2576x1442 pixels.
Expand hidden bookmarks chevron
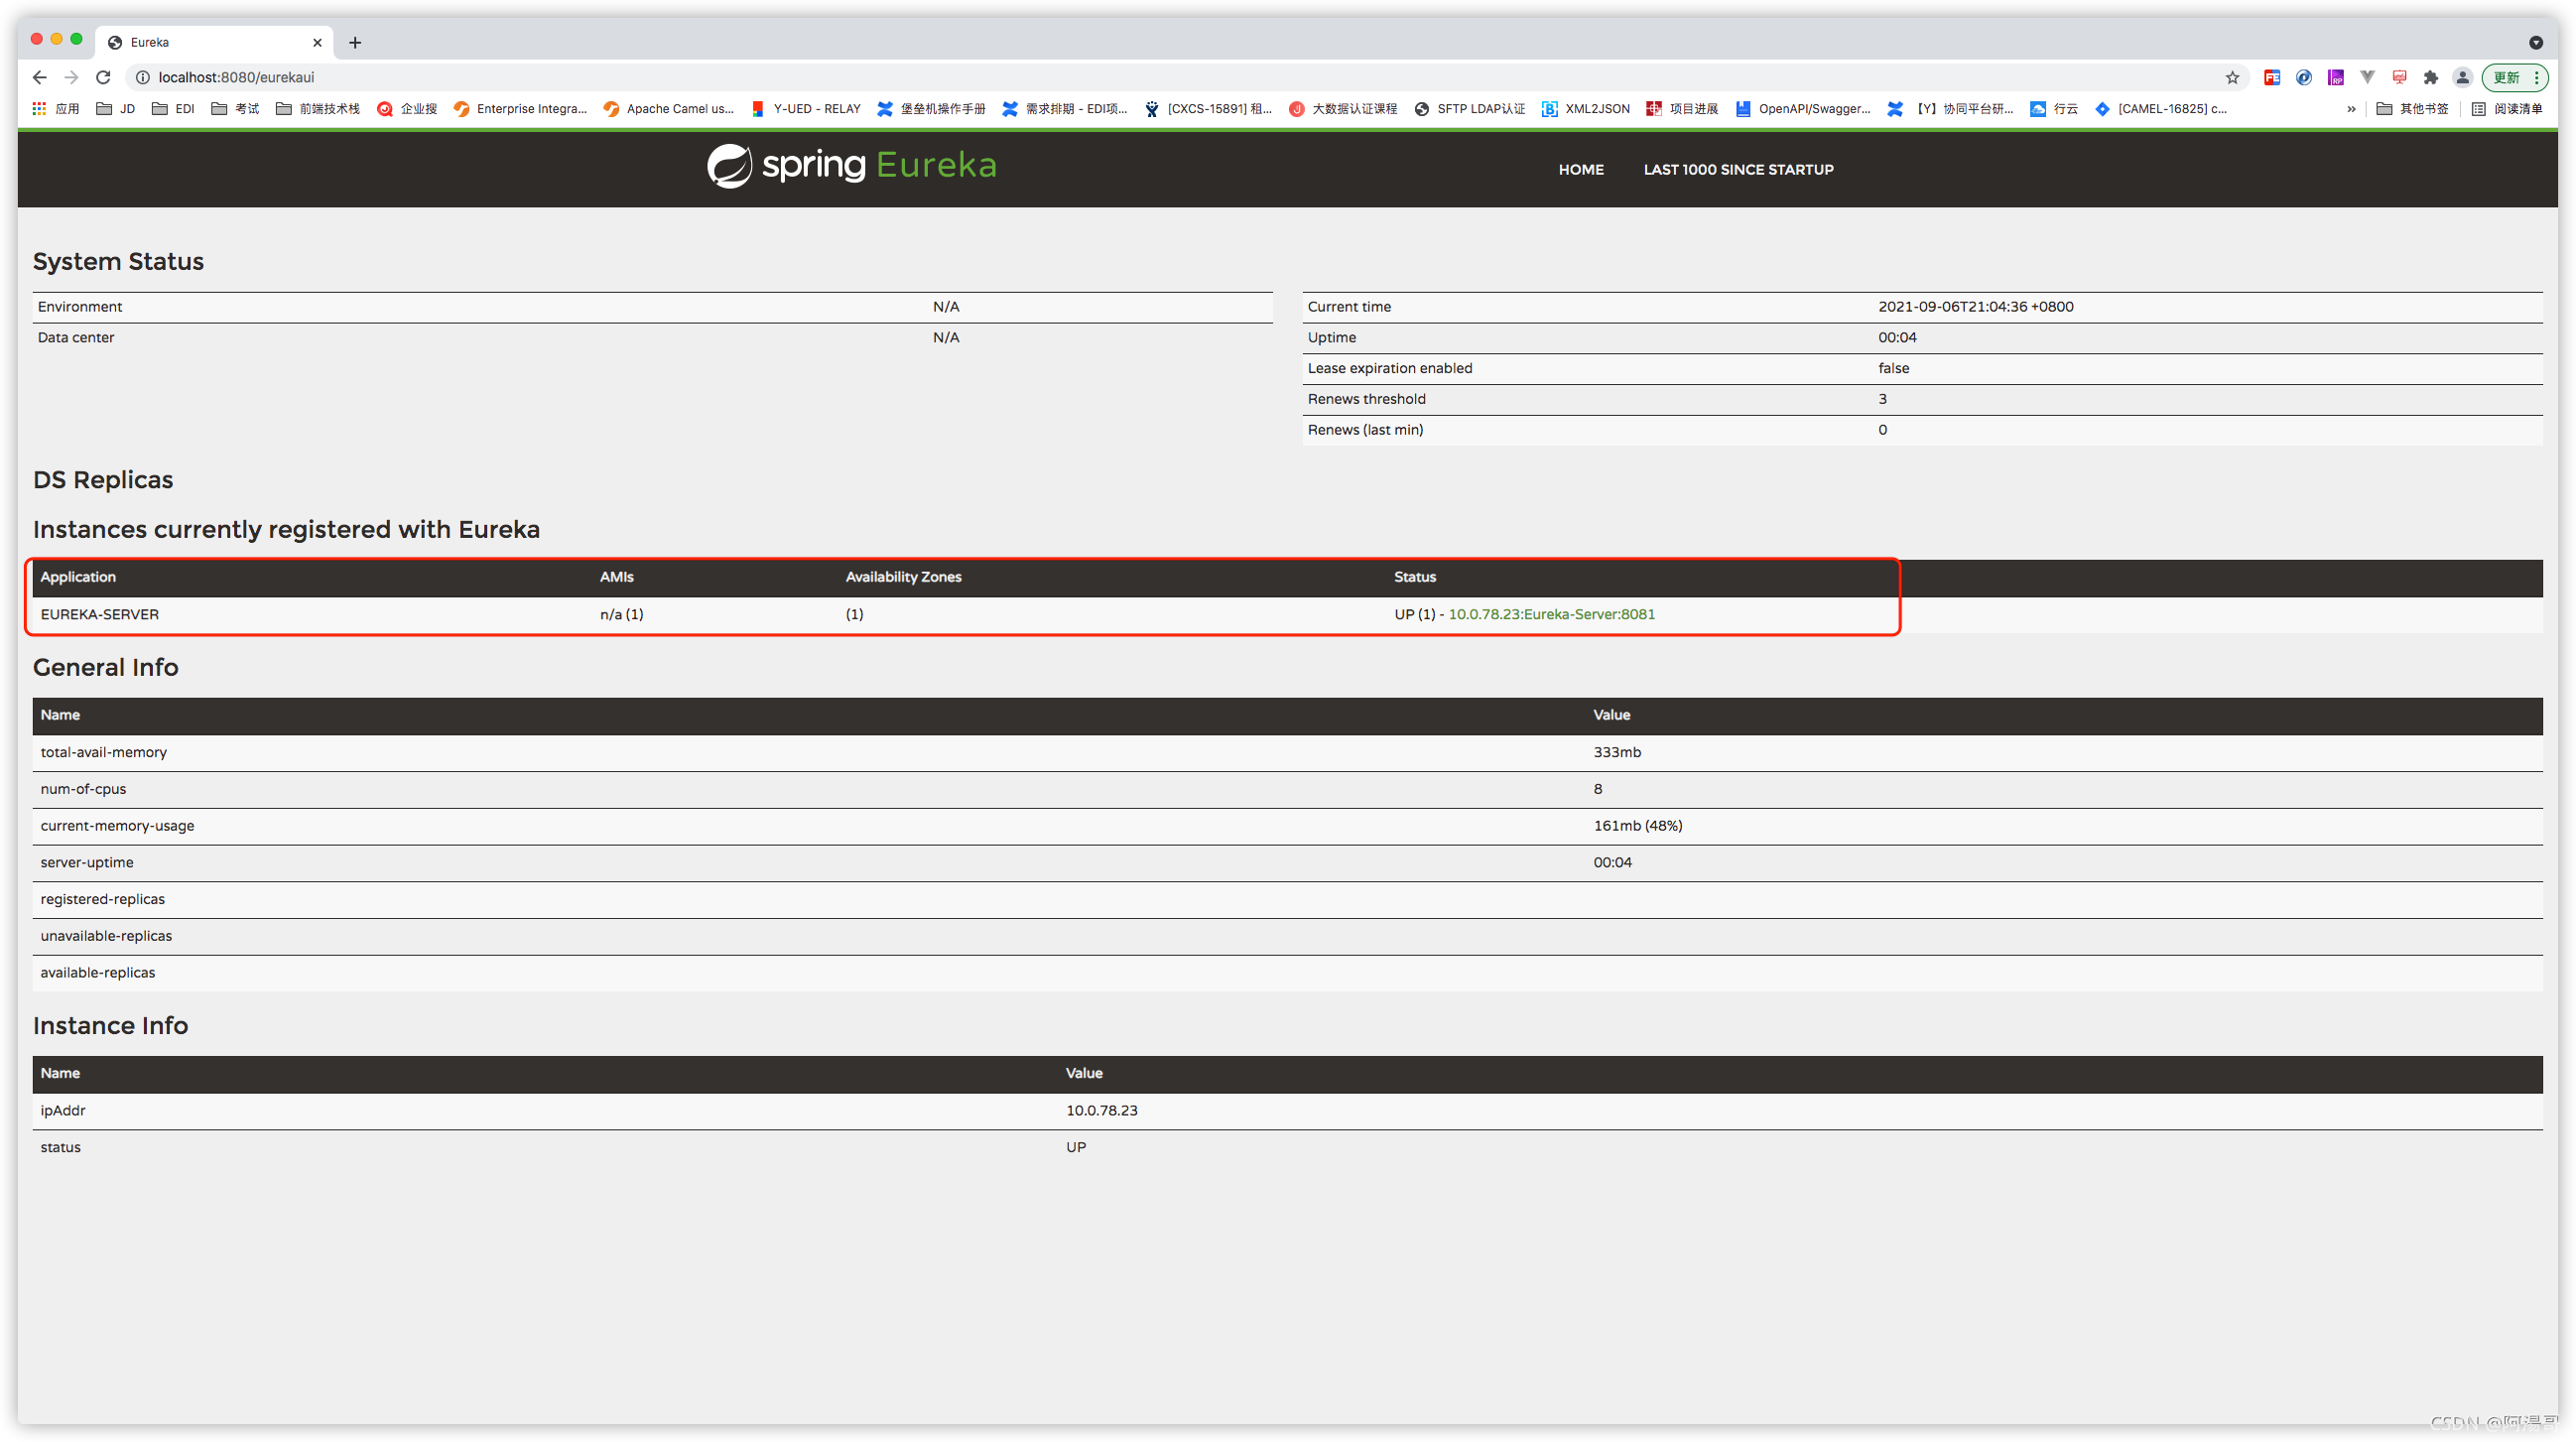coord(2351,109)
